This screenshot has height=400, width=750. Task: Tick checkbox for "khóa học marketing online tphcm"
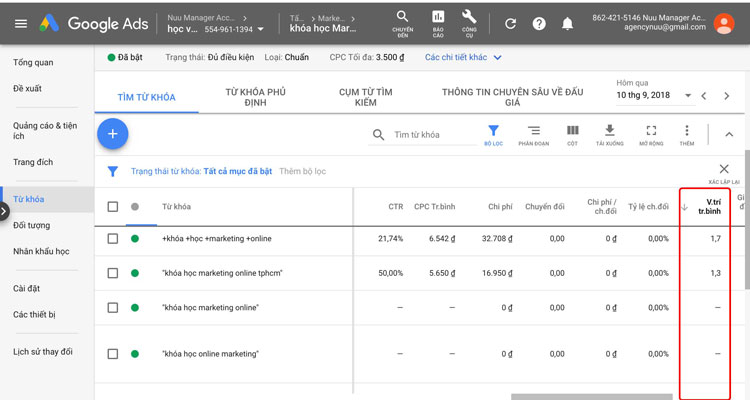tap(112, 273)
